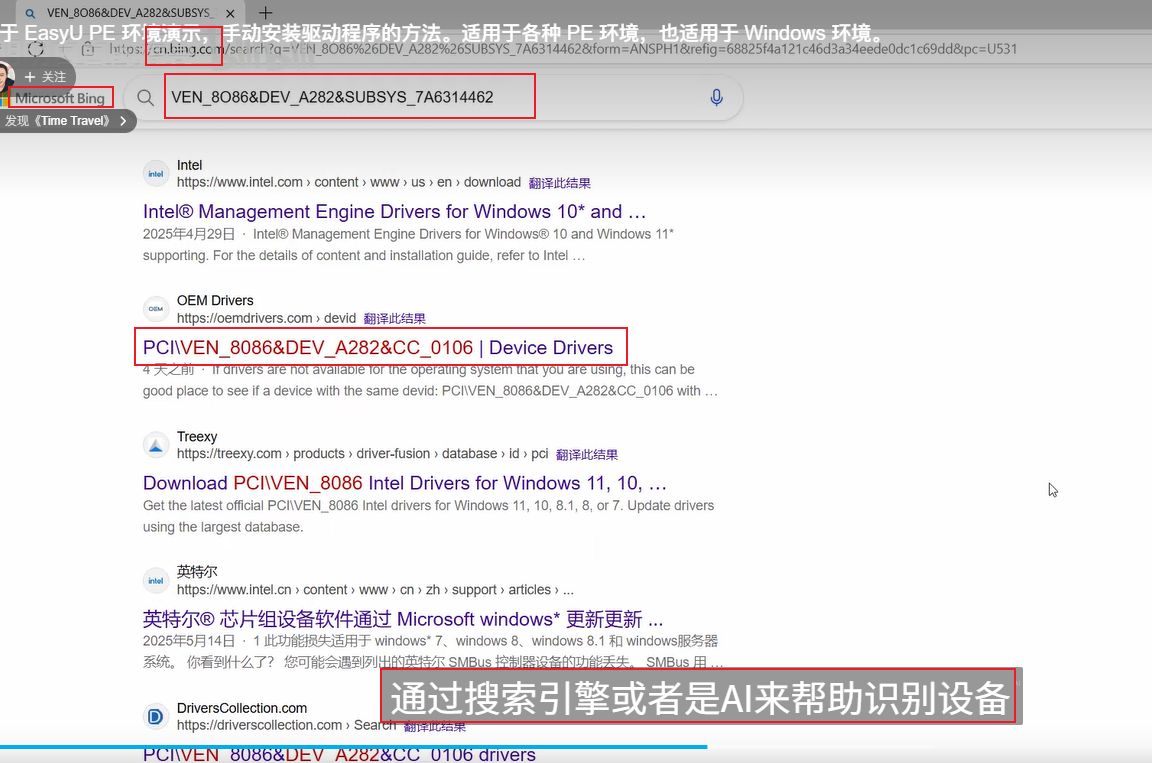This screenshot has height=763, width=1152.
Task: Click the DriversCollection.com favicon
Action: pyautogui.click(x=156, y=716)
